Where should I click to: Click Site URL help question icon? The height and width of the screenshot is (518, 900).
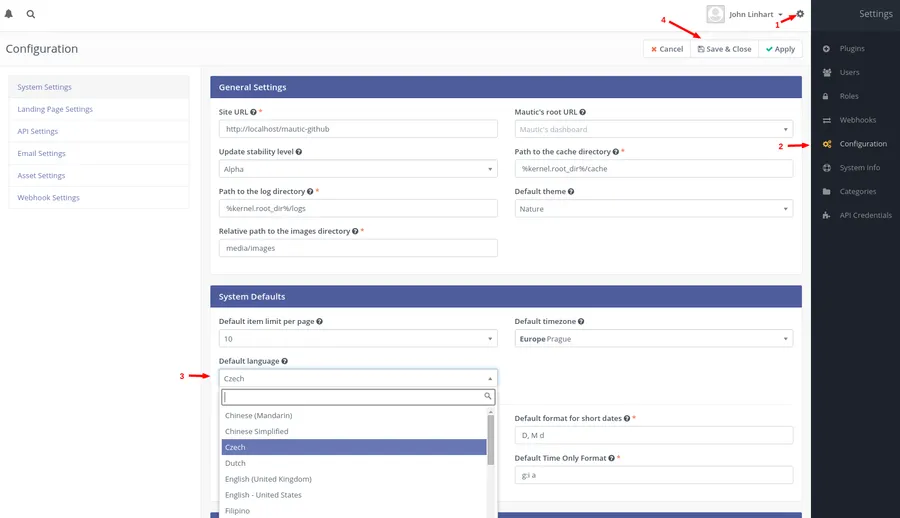tap(253, 112)
